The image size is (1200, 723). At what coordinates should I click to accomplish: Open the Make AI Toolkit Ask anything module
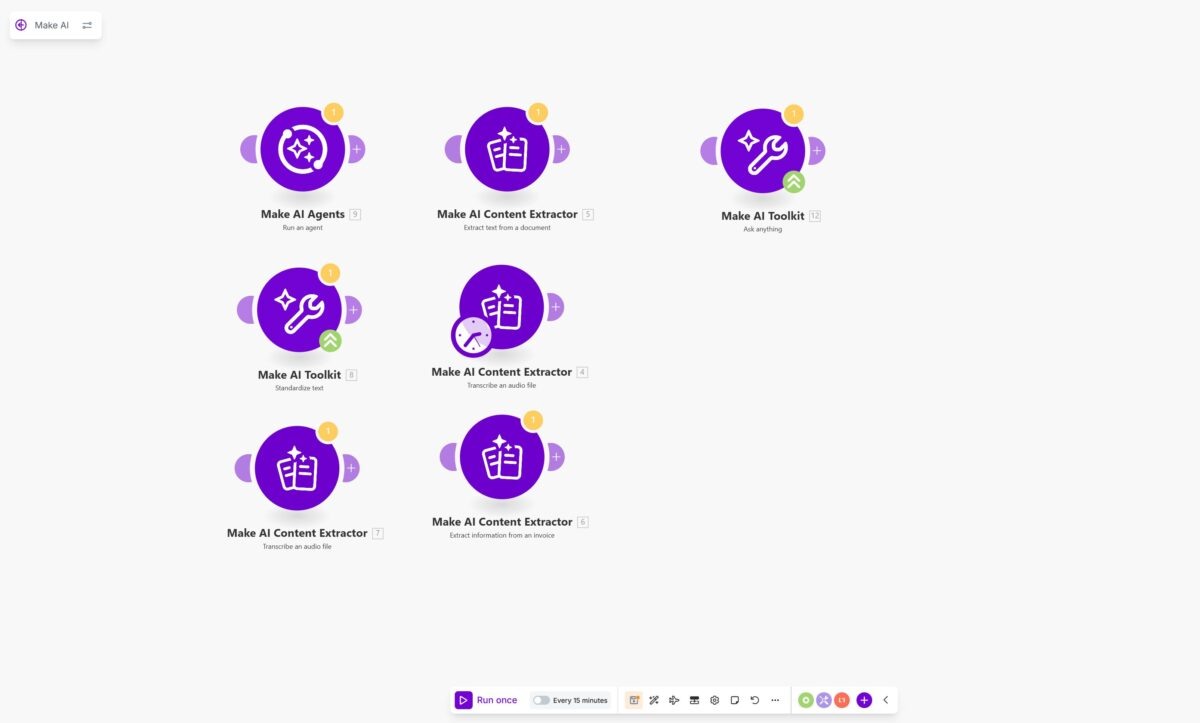[763, 151]
